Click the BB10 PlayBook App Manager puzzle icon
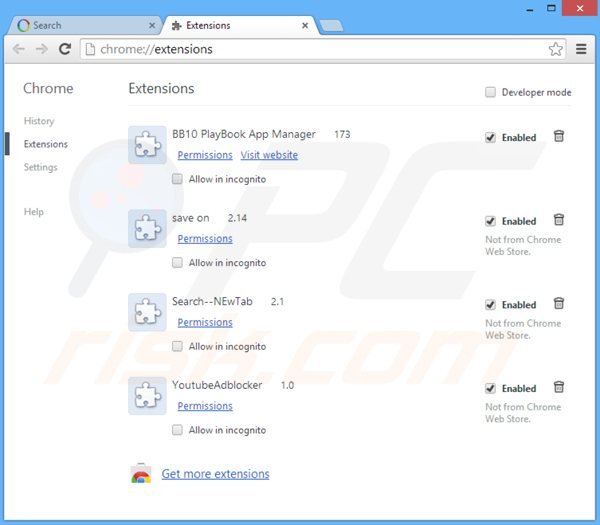 click(147, 145)
